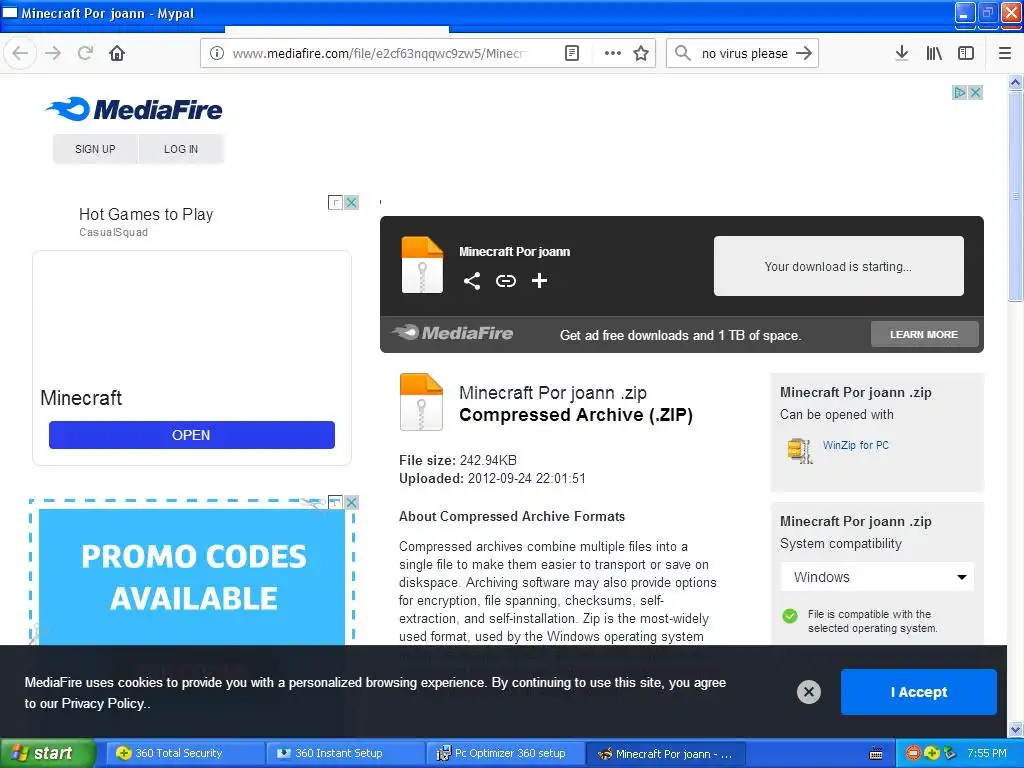Viewport: 1024px width, 768px height.
Task: Click the blue OPEN Minecraft button
Action: [191, 435]
